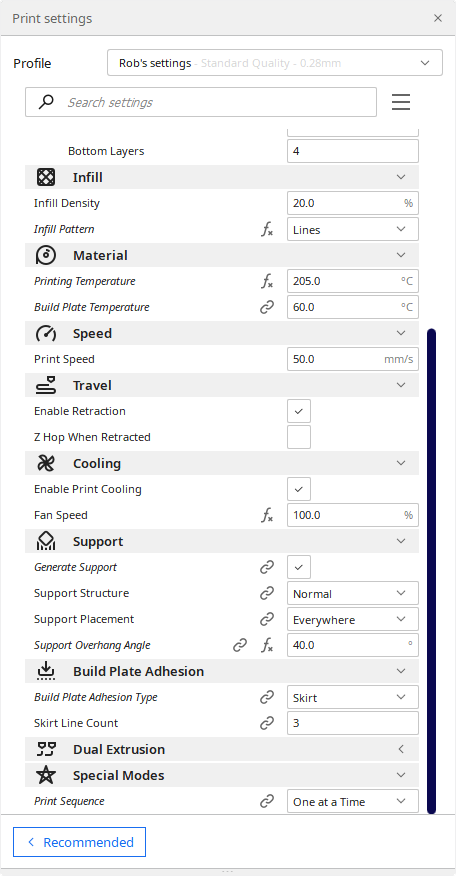The width and height of the screenshot is (456, 876).
Task: Click the Fan Speed value field
Action: coord(353,515)
